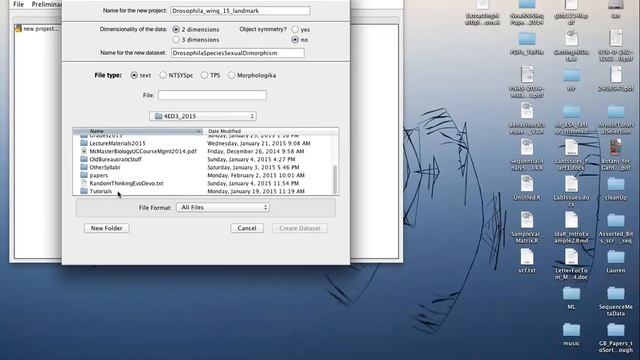Set Object symmetry to yes
Image resolution: width=640 pixels, height=360 pixels.
295,29
